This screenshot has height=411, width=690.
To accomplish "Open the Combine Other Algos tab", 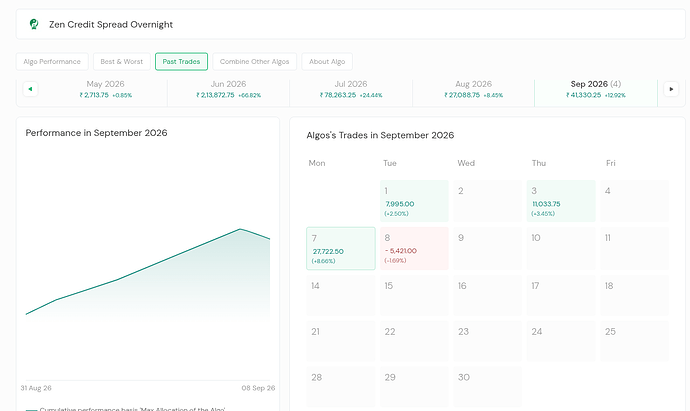I will tap(254, 62).
